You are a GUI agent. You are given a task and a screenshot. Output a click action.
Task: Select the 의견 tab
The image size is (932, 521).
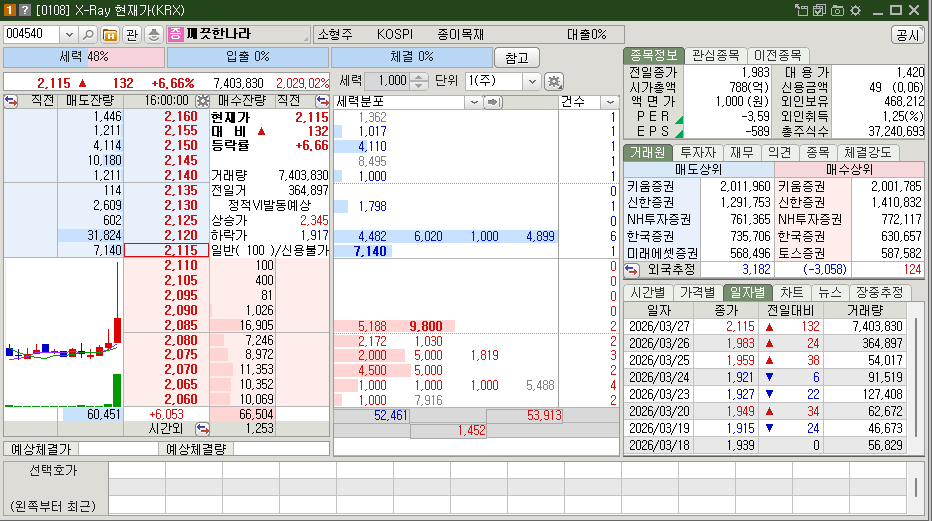tap(779, 153)
